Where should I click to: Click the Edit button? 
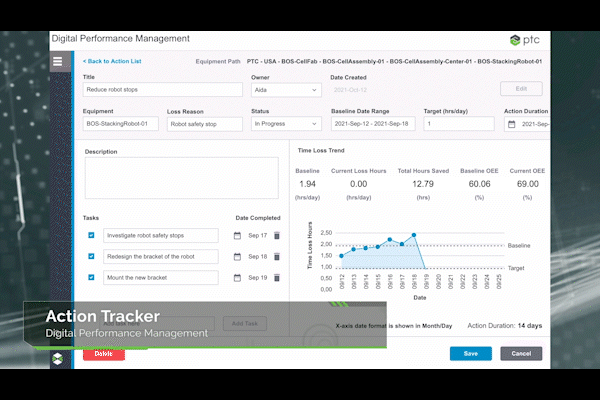[521, 88]
